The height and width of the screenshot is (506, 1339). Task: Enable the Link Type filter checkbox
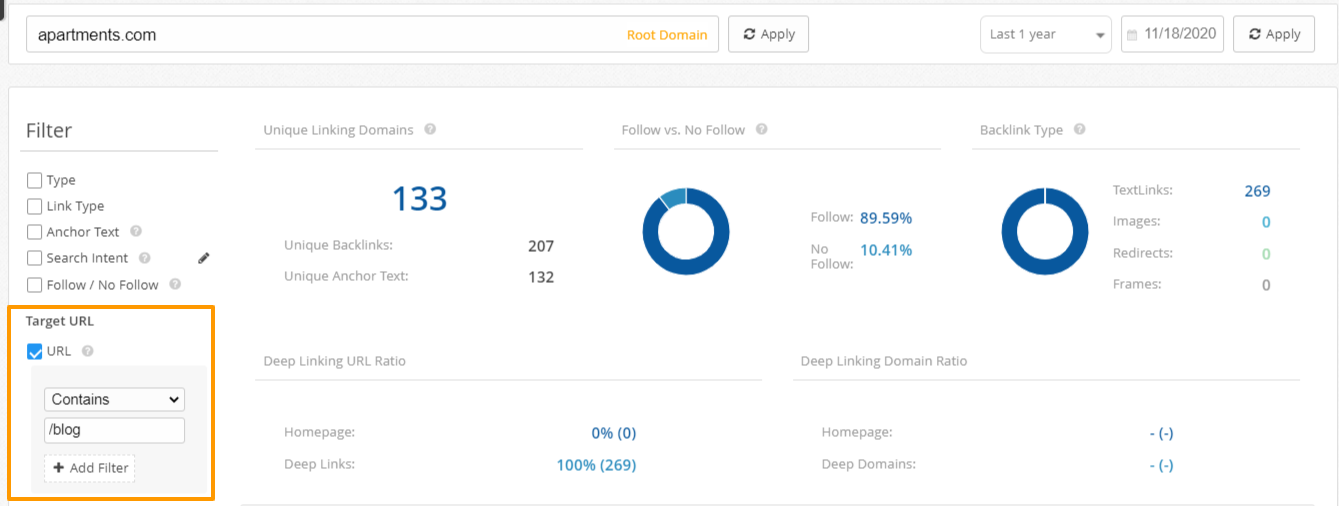coord(34,206)
